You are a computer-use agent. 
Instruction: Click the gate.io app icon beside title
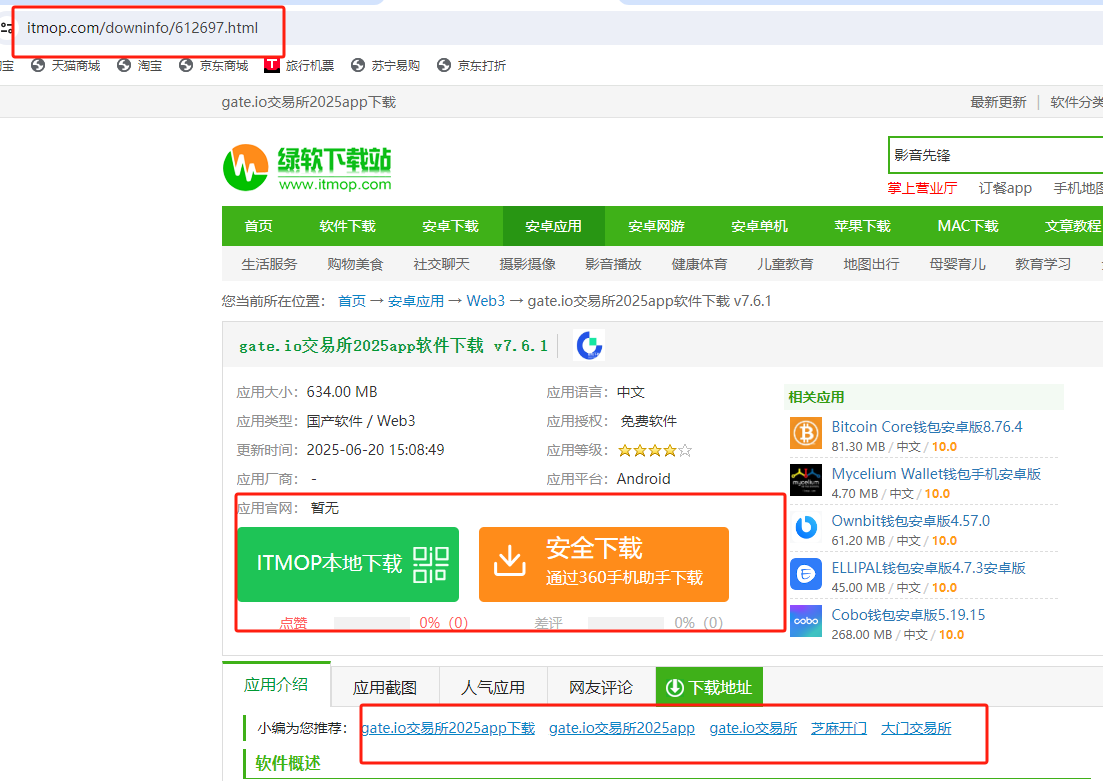(589, 346)
